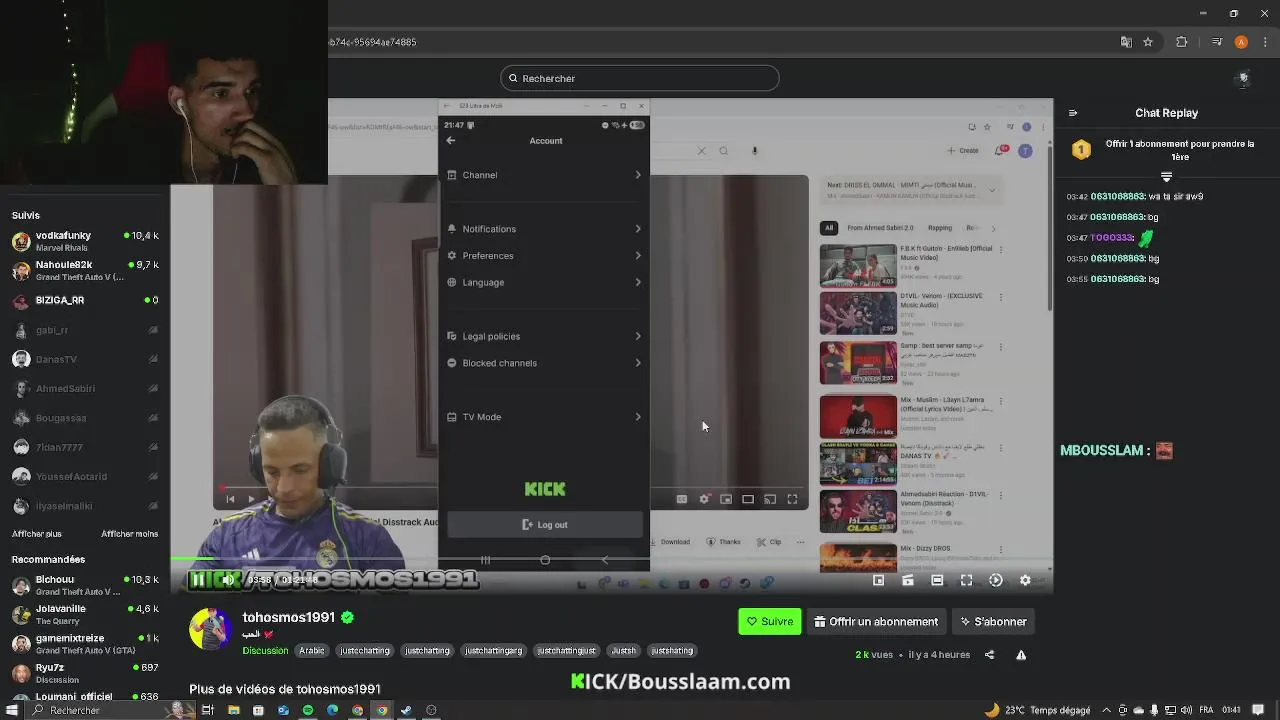Click tohosmos1991 channel avatar

tap(210, 629)
